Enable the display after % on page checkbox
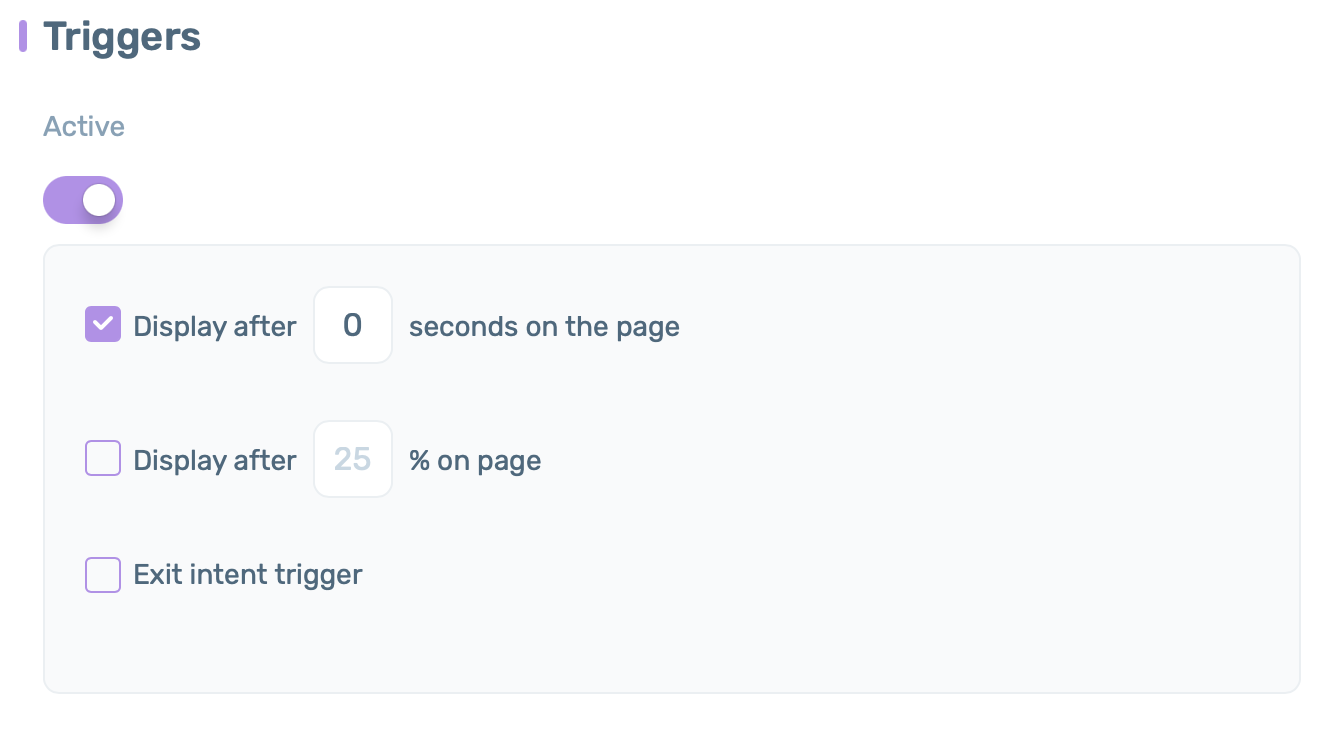The image size is (1328, 732). 103,459
